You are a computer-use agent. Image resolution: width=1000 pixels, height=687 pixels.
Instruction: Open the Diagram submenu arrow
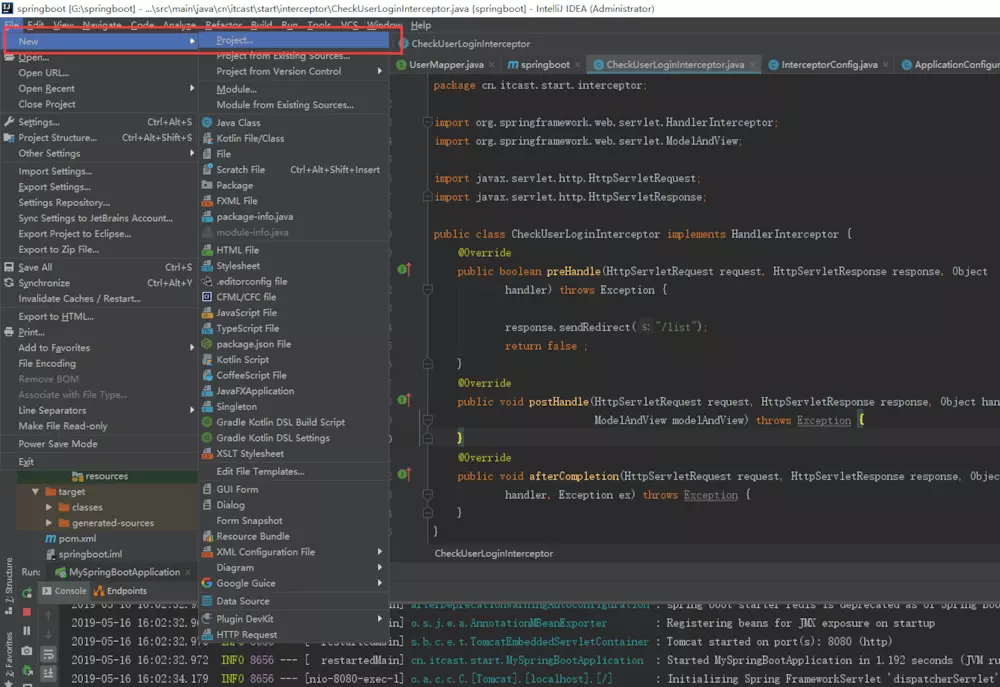click(x=379, y=567)
